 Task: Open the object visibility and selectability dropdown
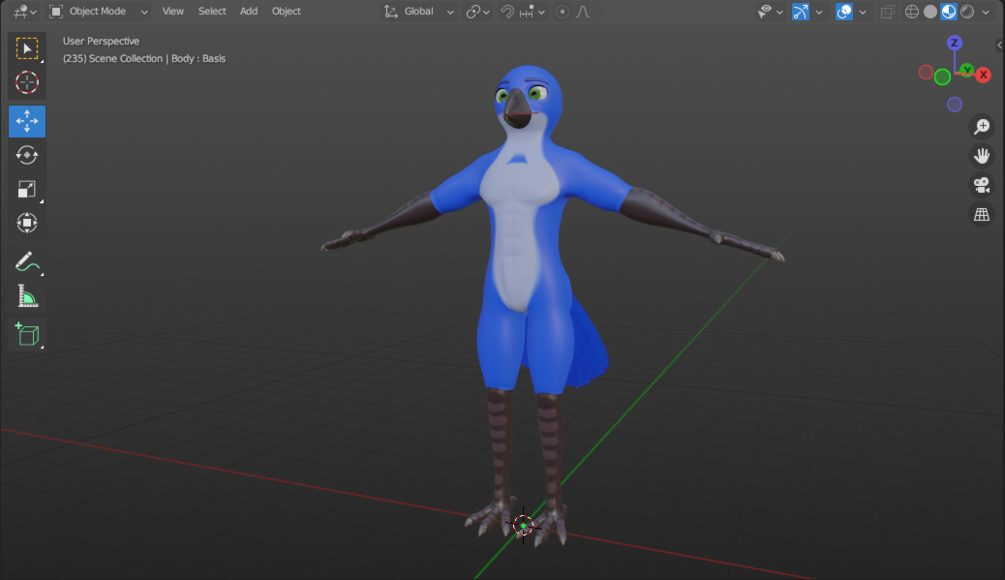(770, 12)
